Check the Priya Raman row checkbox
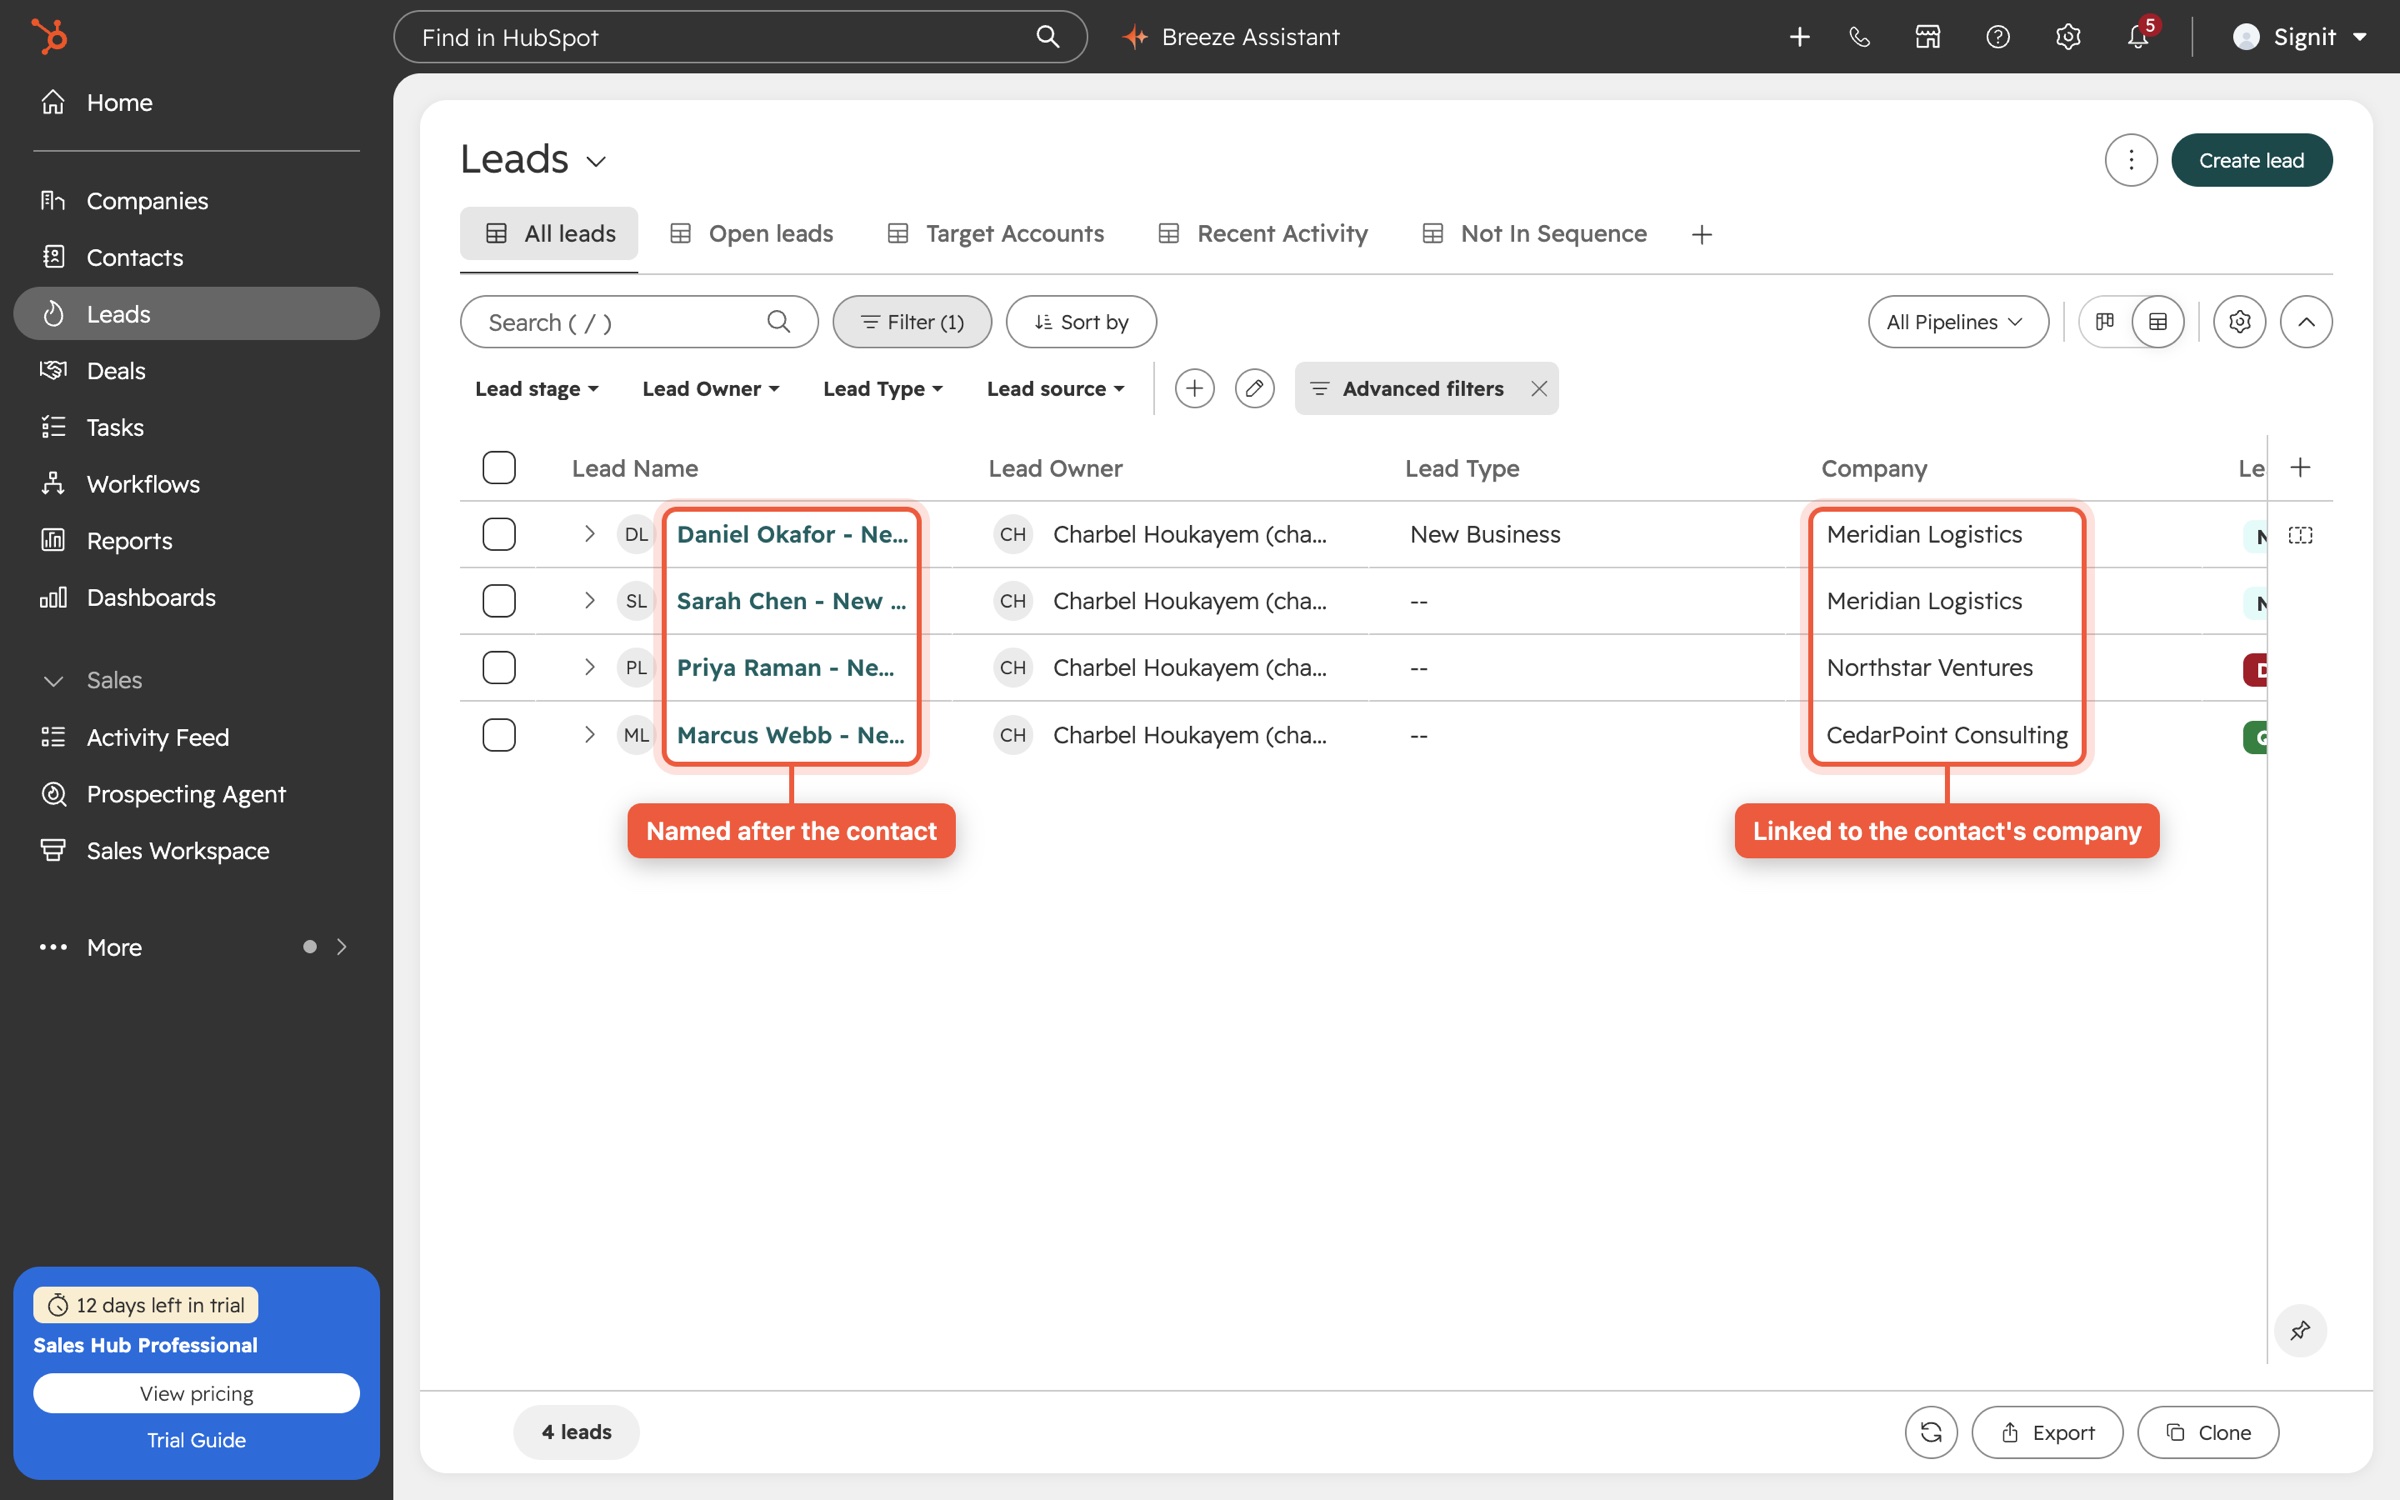2400x1500 pixels. (x=499, y=667)
